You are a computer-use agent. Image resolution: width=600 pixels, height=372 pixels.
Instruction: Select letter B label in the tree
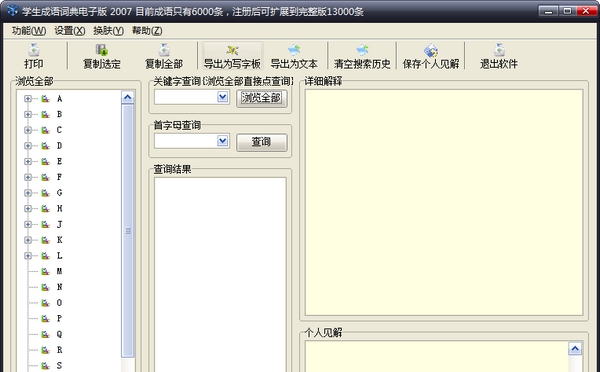click(x=59, y=114)
